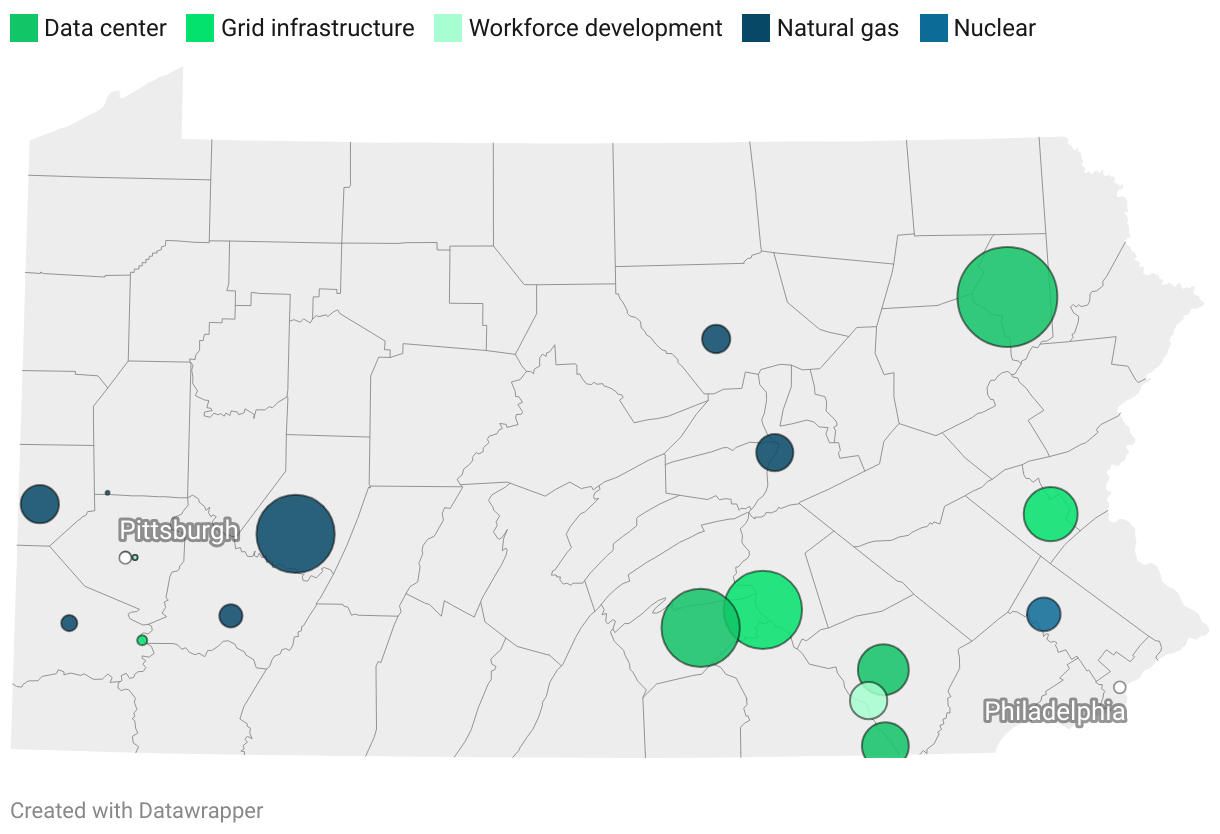Click the natural gas bubble on far western border
The height and width of the screenshot is (834, 1220).
tap(40, 504)
